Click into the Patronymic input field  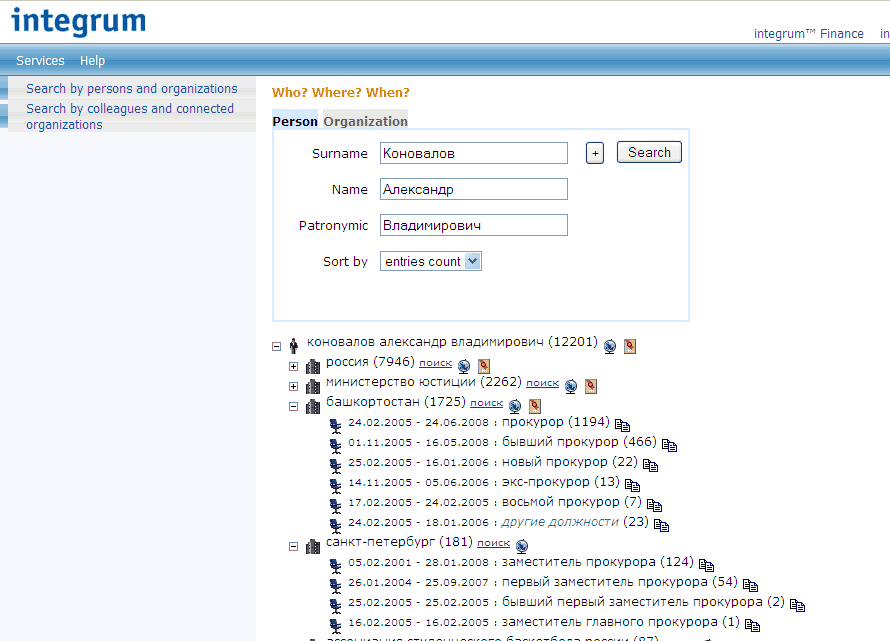tap(473, 225)
